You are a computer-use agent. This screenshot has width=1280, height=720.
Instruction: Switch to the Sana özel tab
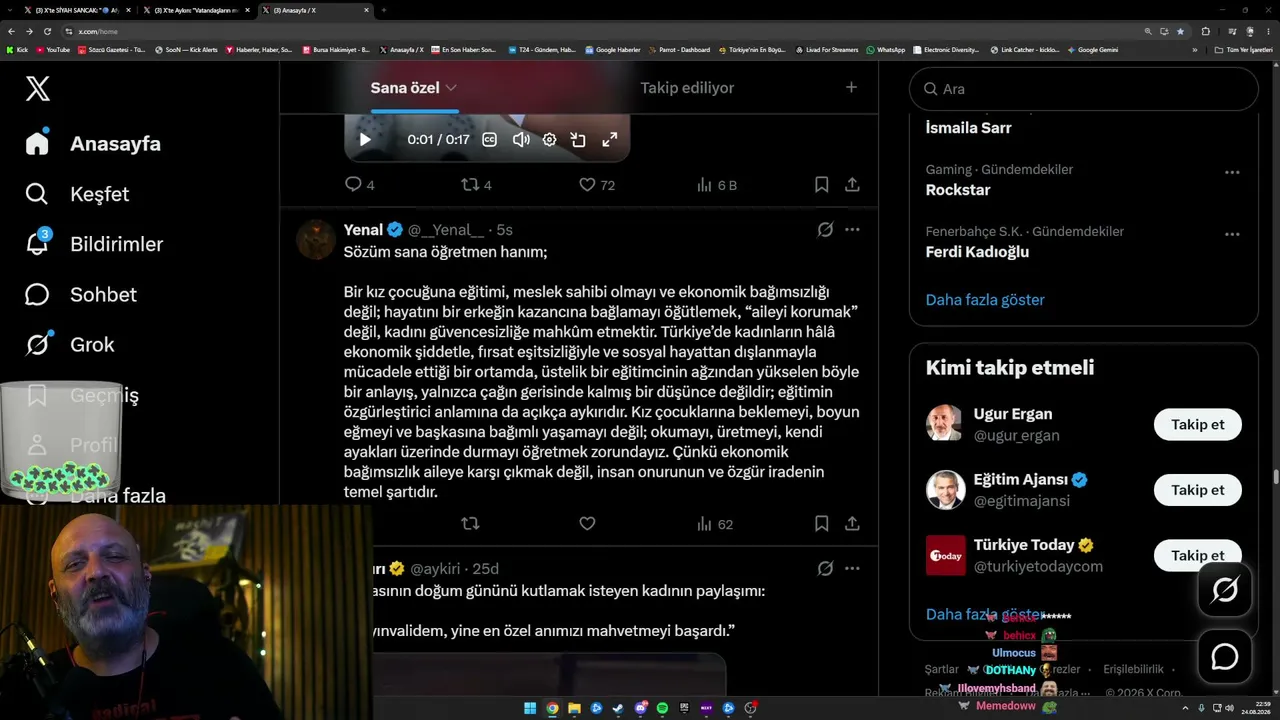pos(405,88)
